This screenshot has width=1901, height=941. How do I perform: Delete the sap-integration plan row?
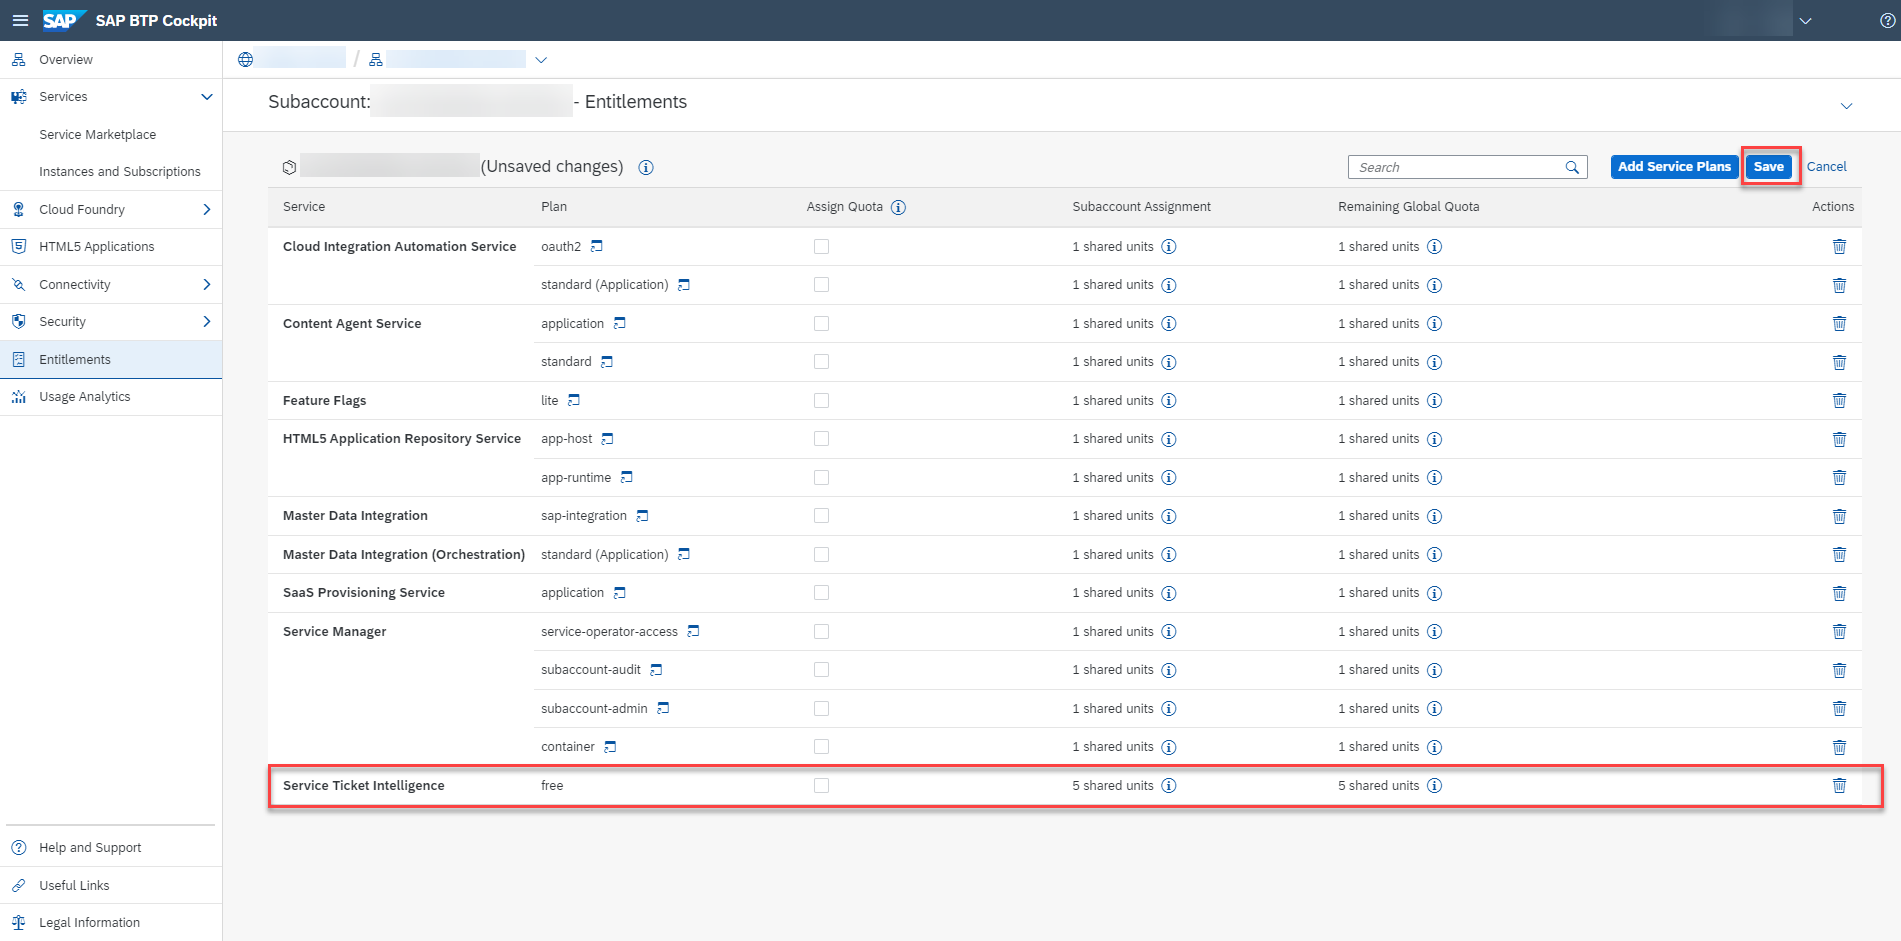tap(1839, 516)
